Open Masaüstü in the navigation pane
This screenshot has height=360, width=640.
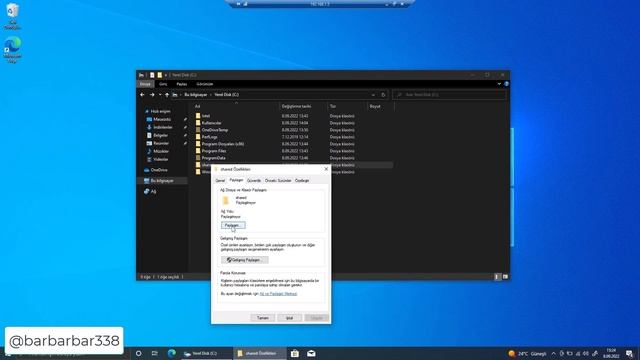coord(162,119)
